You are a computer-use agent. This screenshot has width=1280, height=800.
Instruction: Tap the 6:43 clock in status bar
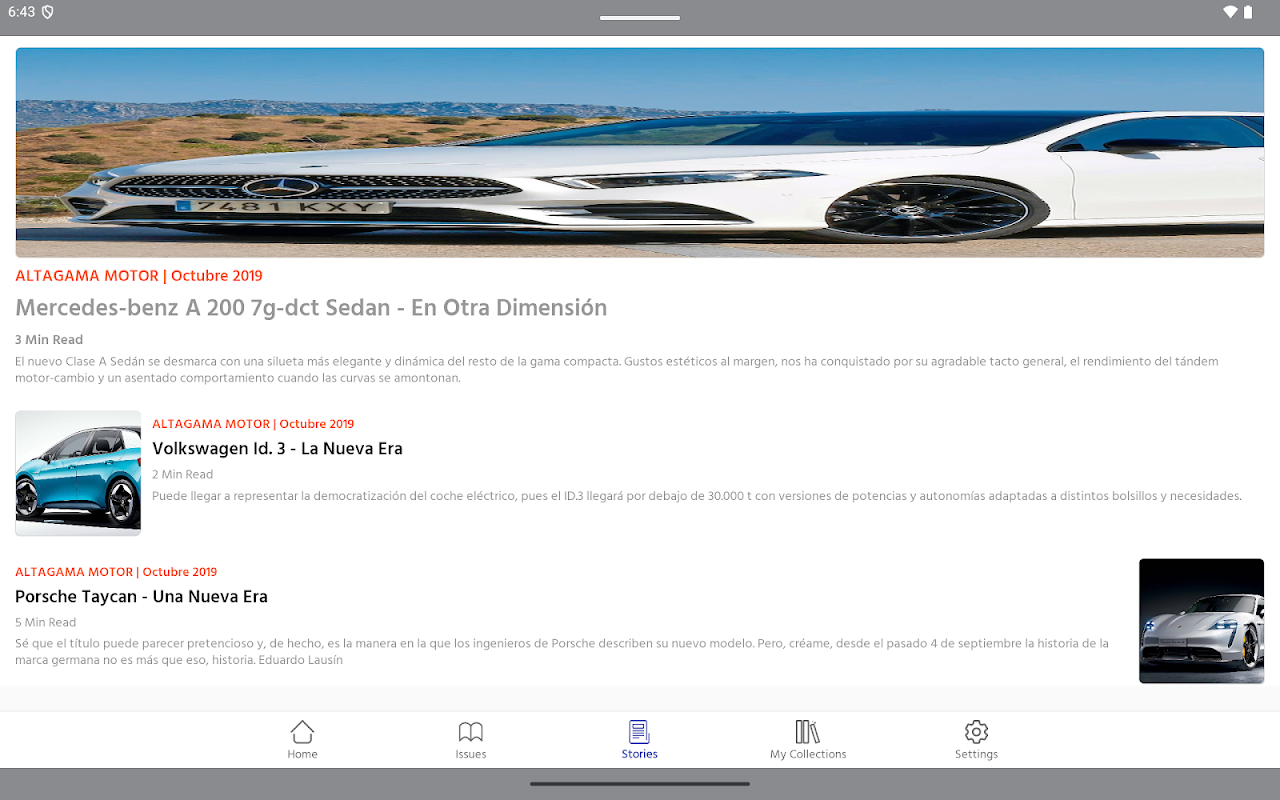point(21,12)
